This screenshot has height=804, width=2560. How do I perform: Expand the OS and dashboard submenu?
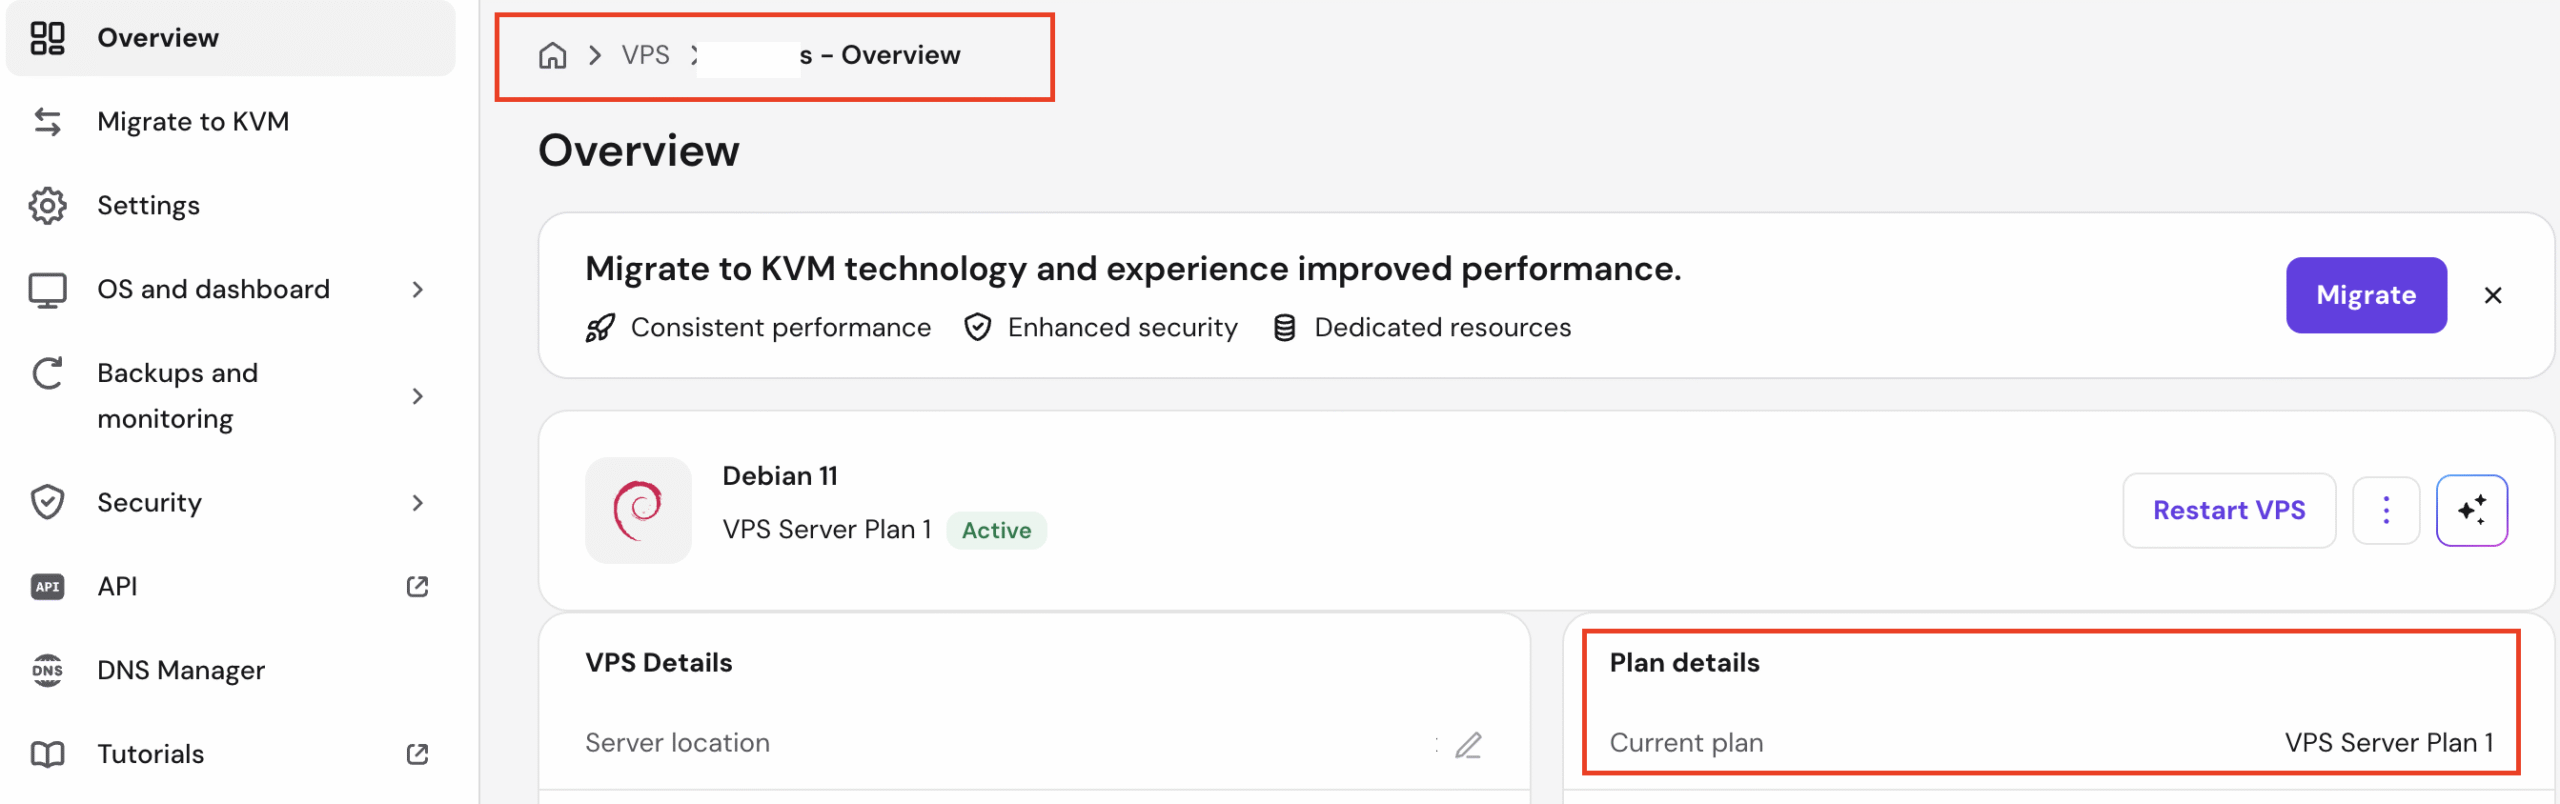click(x=417, y=290)
